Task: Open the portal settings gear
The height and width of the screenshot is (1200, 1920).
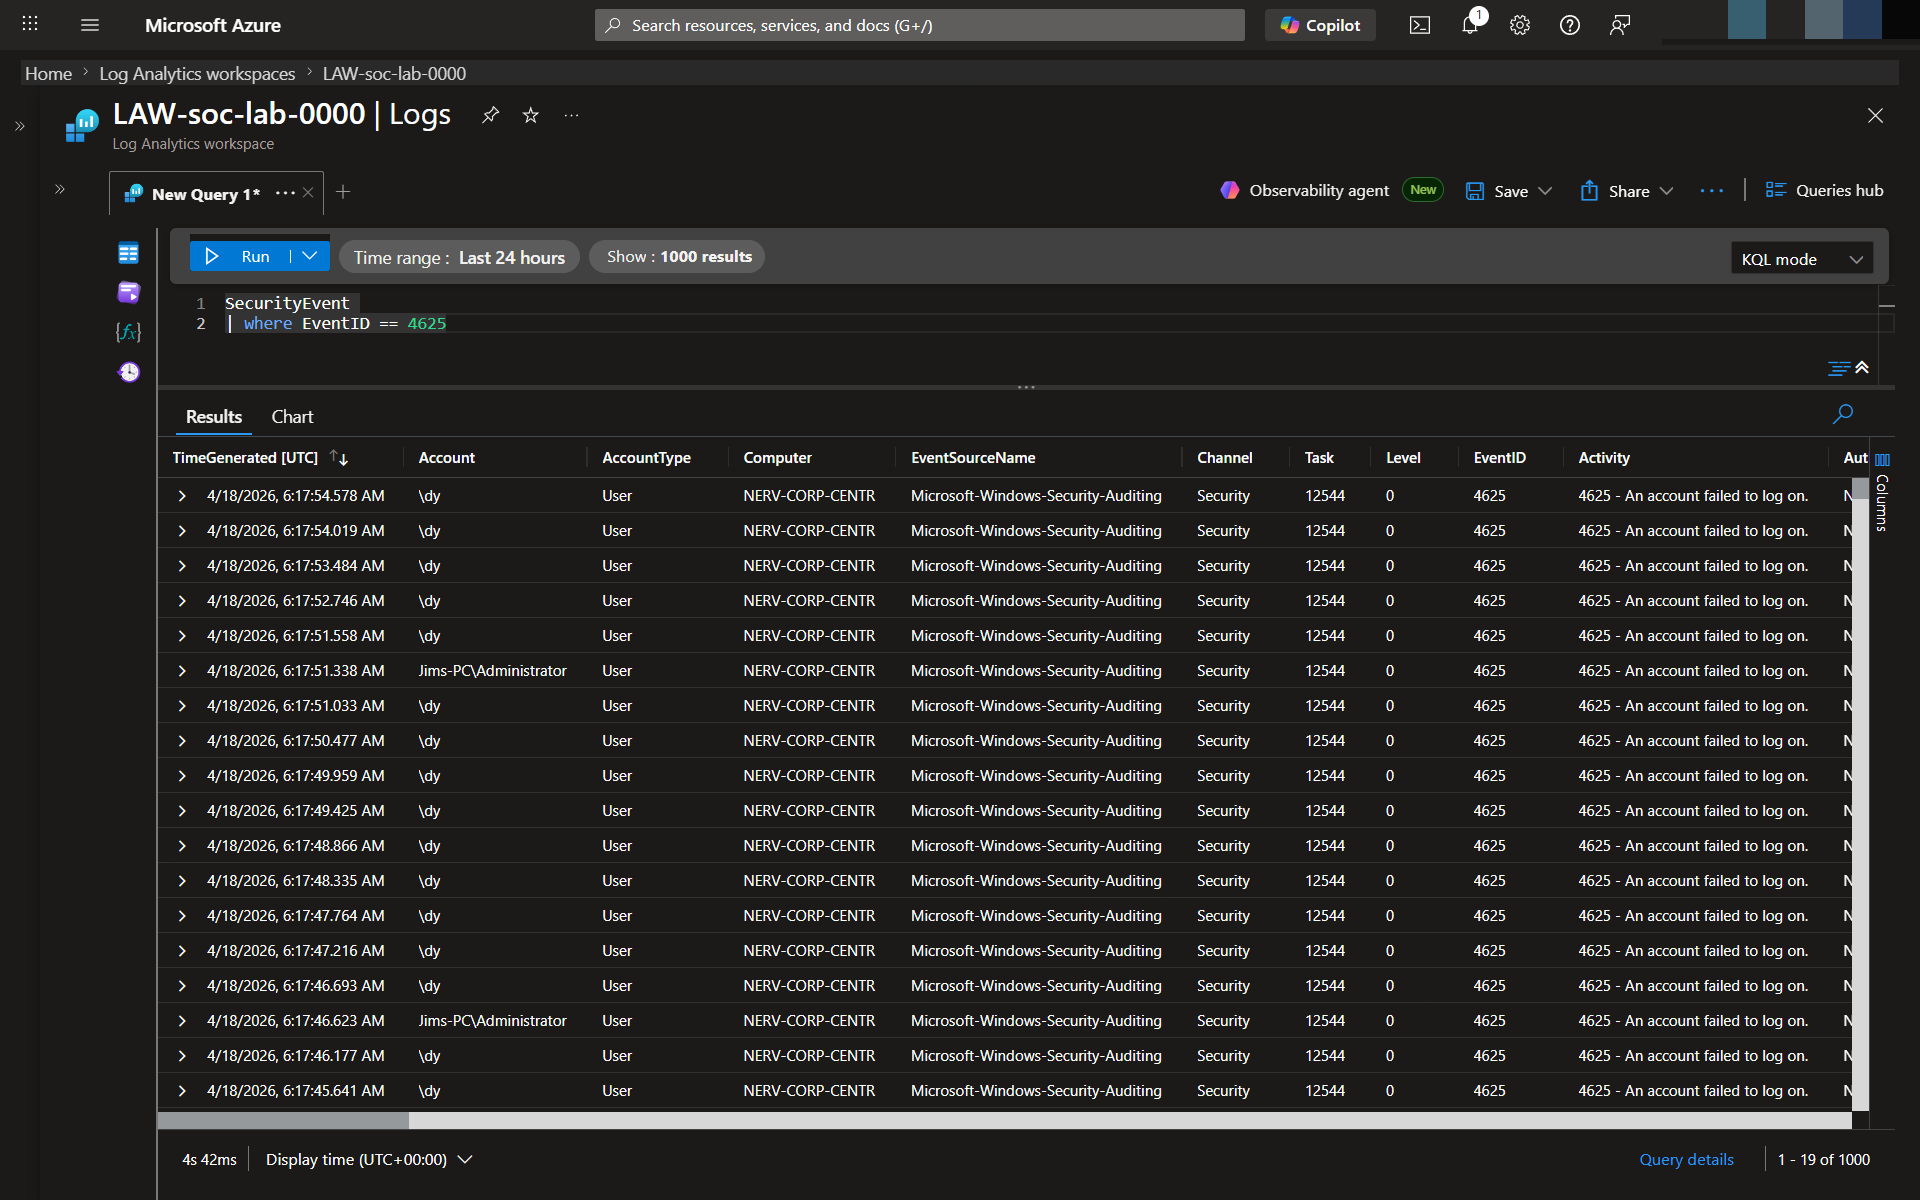Action: pyautogui.click(x=1519, y=25)
